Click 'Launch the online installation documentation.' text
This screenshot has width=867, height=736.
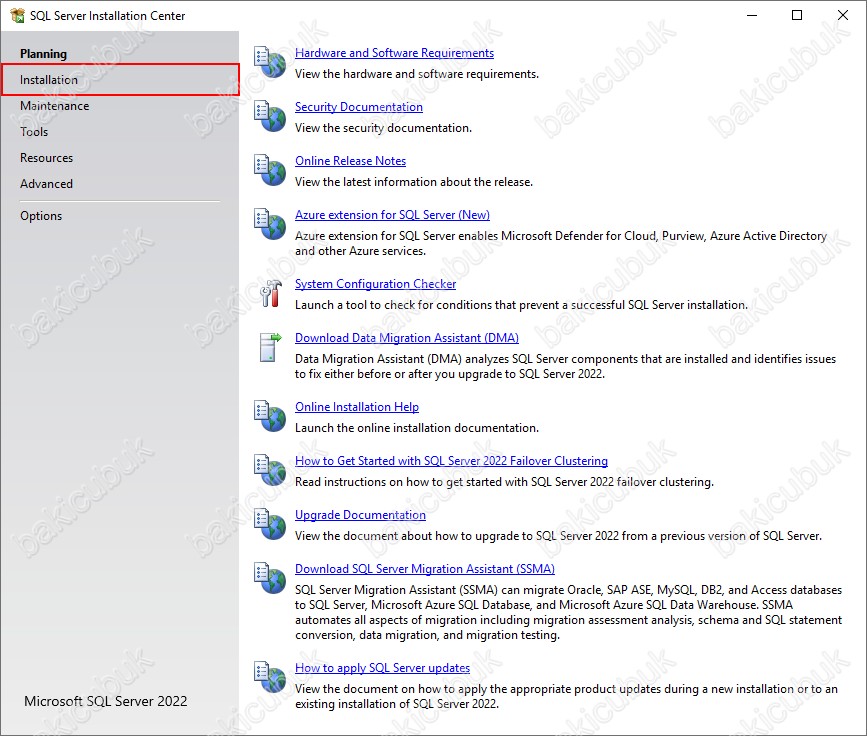416,427
